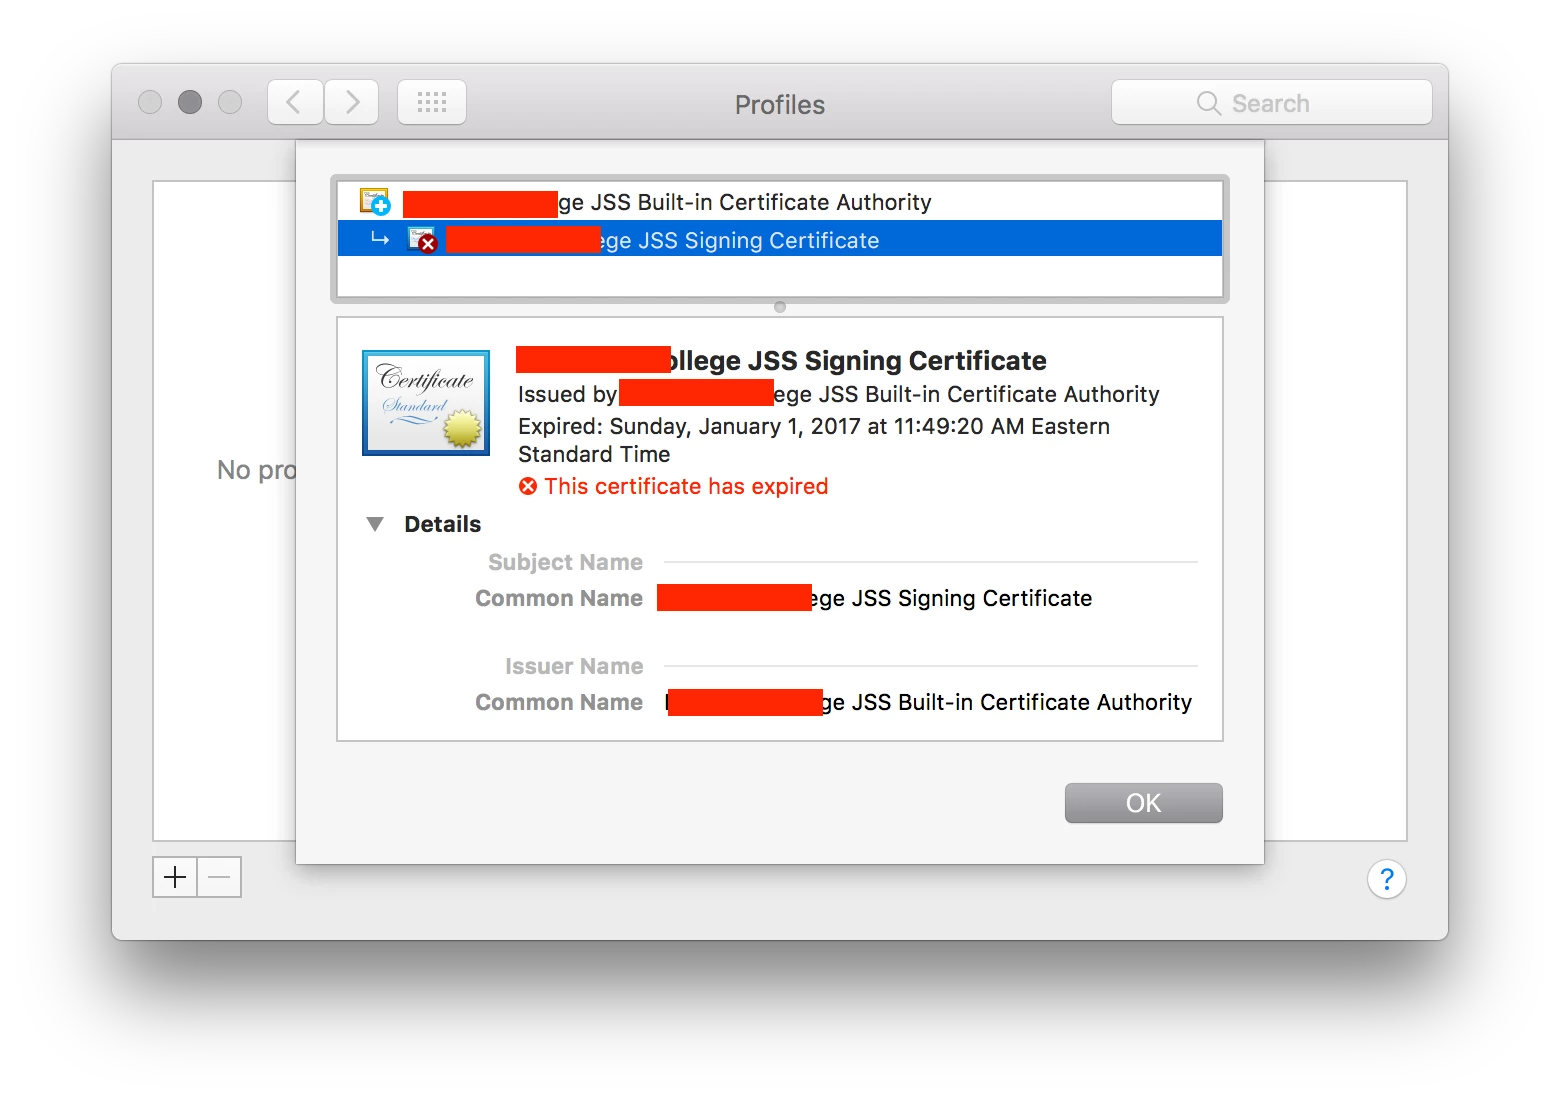Add a profile with plus button
Viewport: 1560px width, 1100px height.
click(x=175, y=877)
